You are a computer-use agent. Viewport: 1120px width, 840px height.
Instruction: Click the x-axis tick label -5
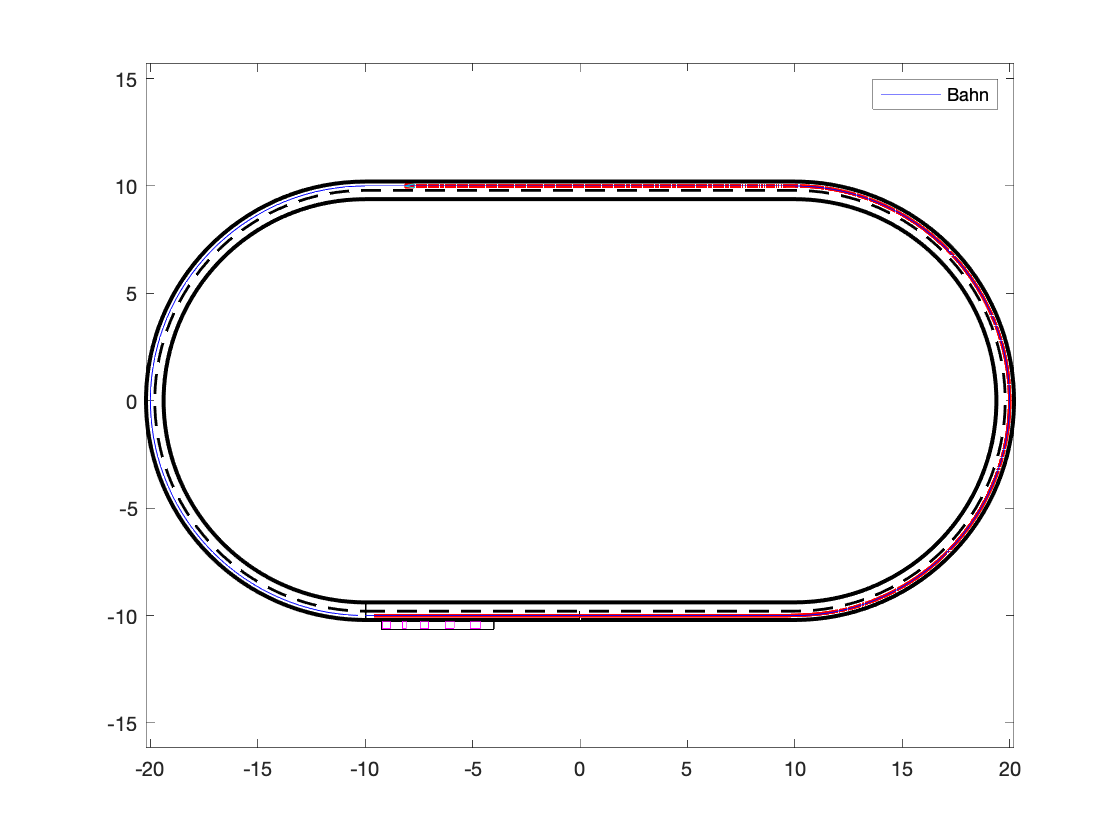pos(472,769)
